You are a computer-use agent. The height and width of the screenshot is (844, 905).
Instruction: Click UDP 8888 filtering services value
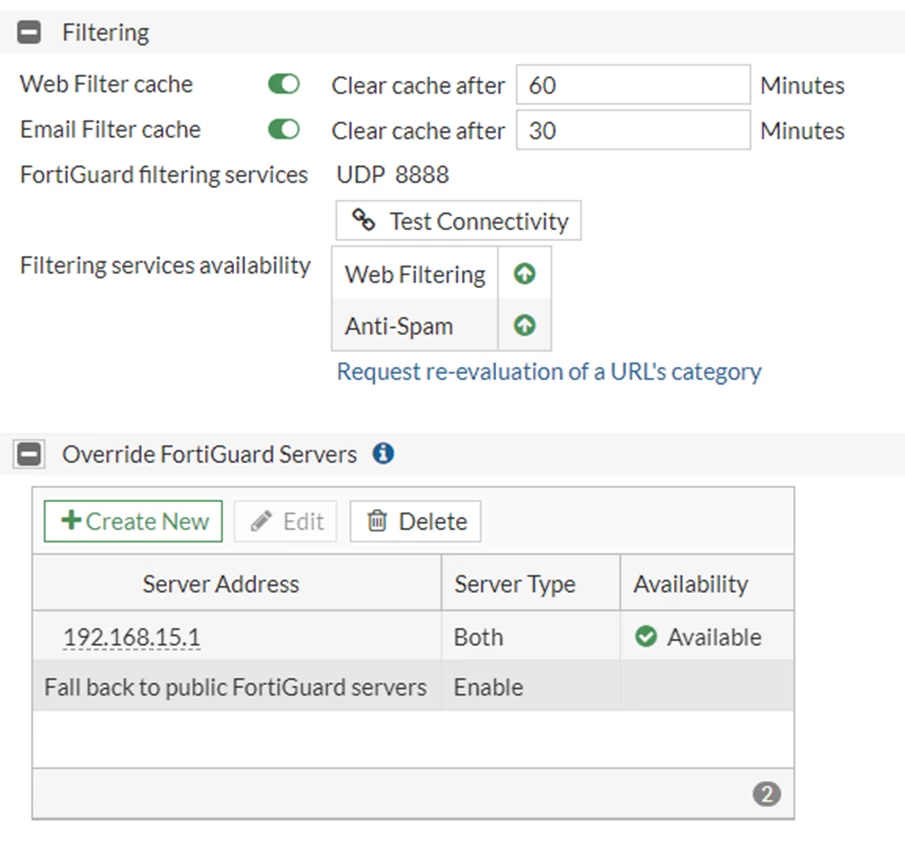tap(392, 175)
